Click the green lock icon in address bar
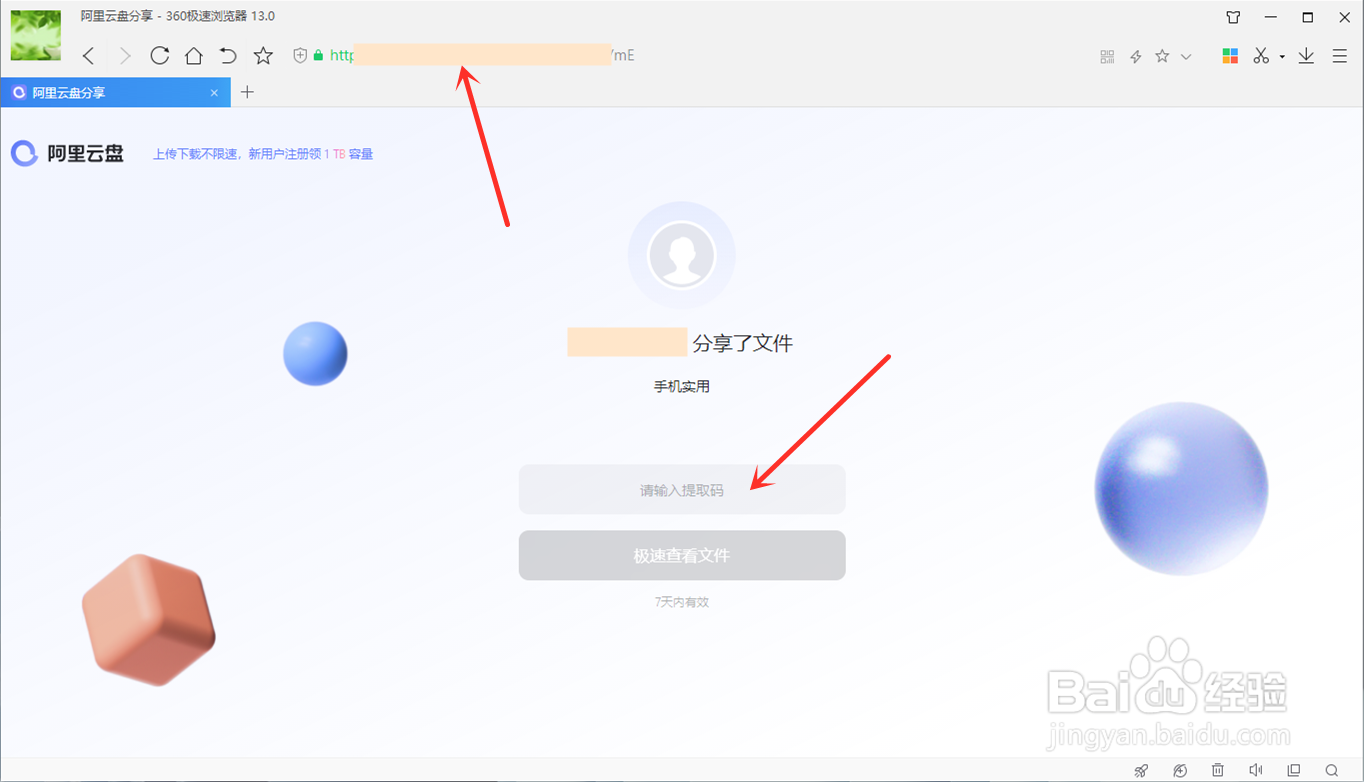This screenshot has width=1364, height=782. [x=319, y=56]
